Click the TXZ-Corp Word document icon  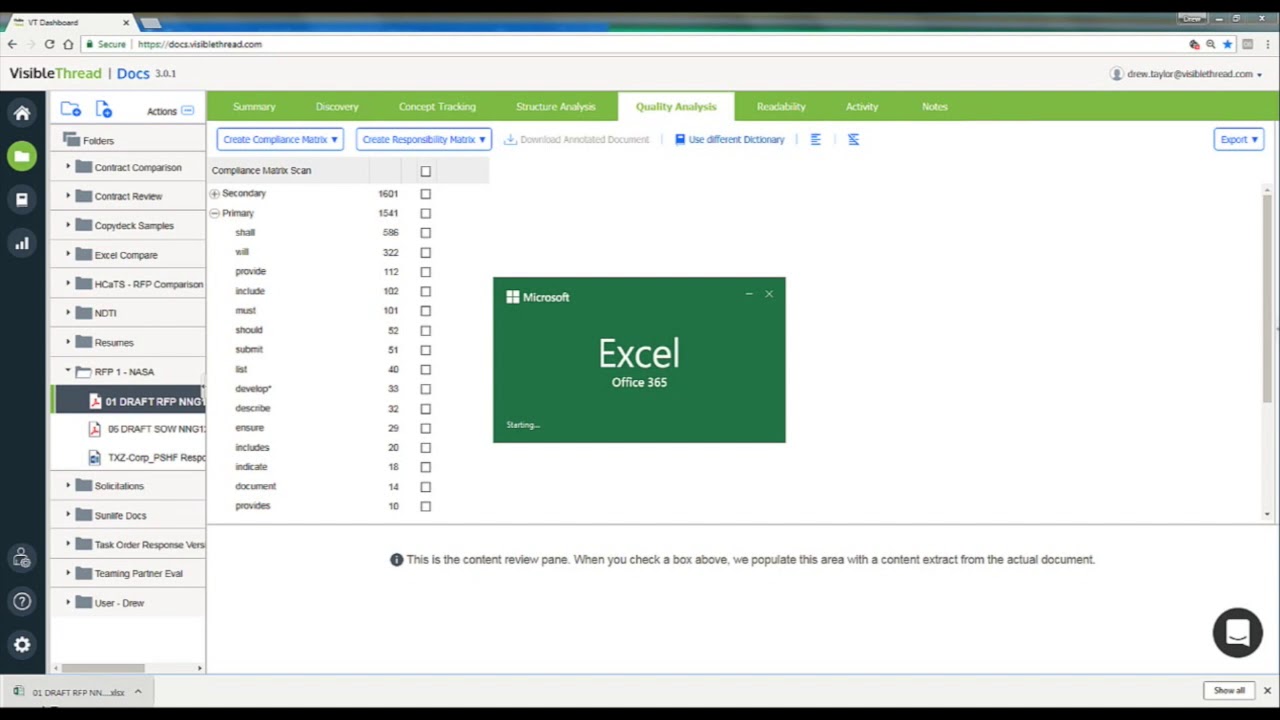95,457
